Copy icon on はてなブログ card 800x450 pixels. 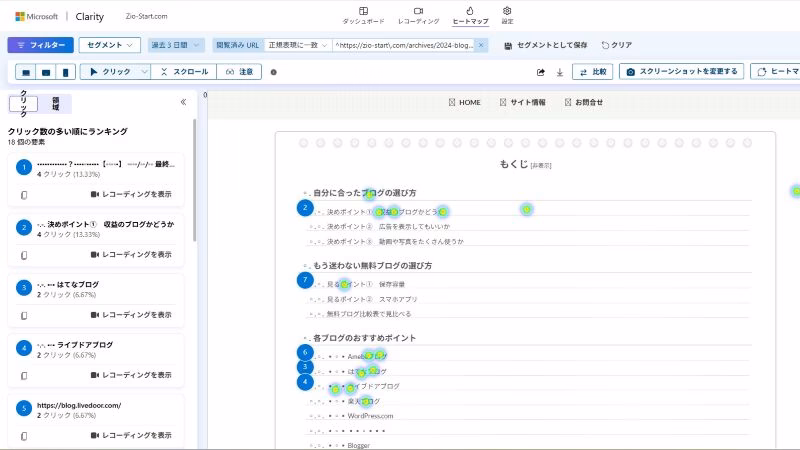tap(24, 315)
